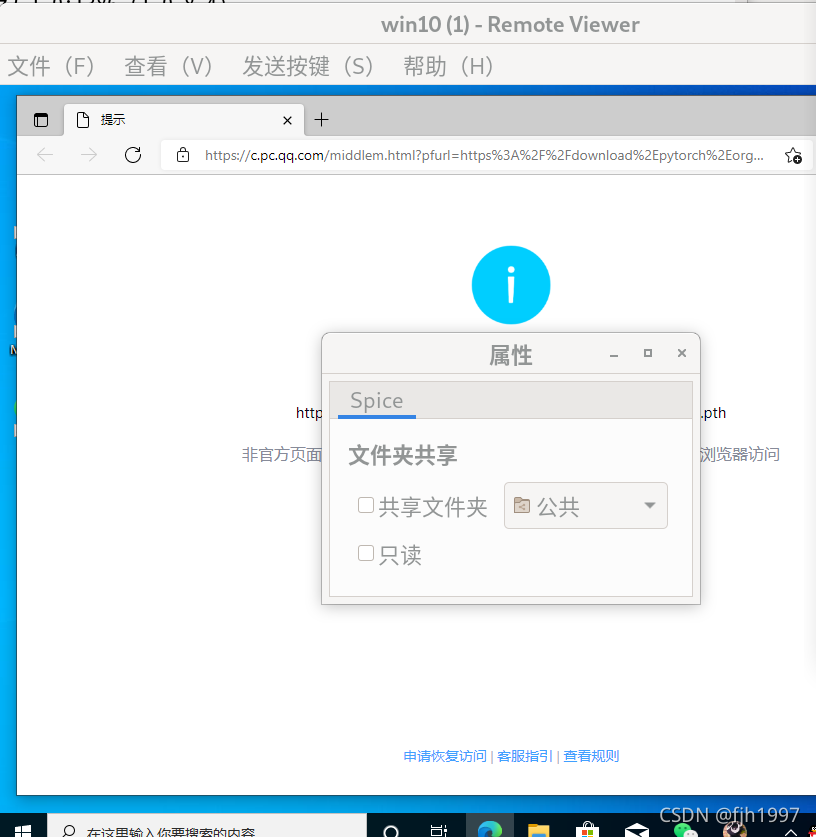The image size is (816, 837).
Task: Enable the 只读 checkbox
Action: coord(366,553)
